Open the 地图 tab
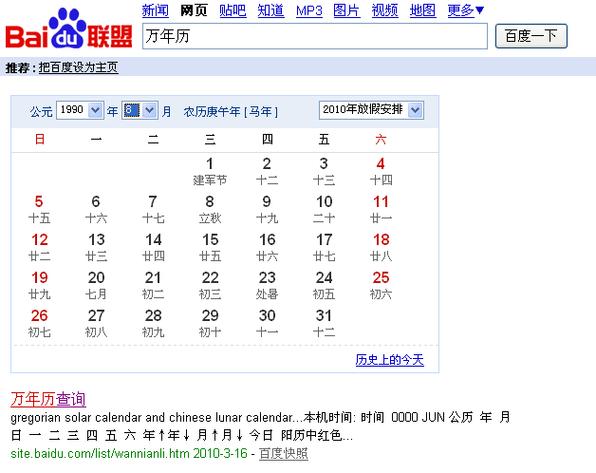Screen dimensions: 596x473 pyautogui.click(x=423, y=10)
